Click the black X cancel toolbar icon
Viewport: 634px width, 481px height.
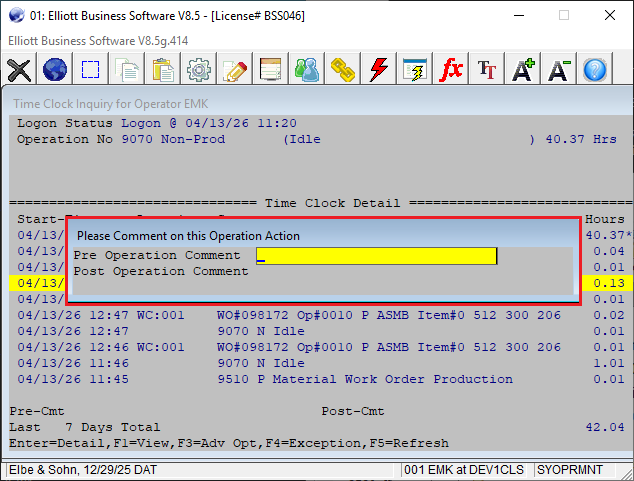(19, 70)
